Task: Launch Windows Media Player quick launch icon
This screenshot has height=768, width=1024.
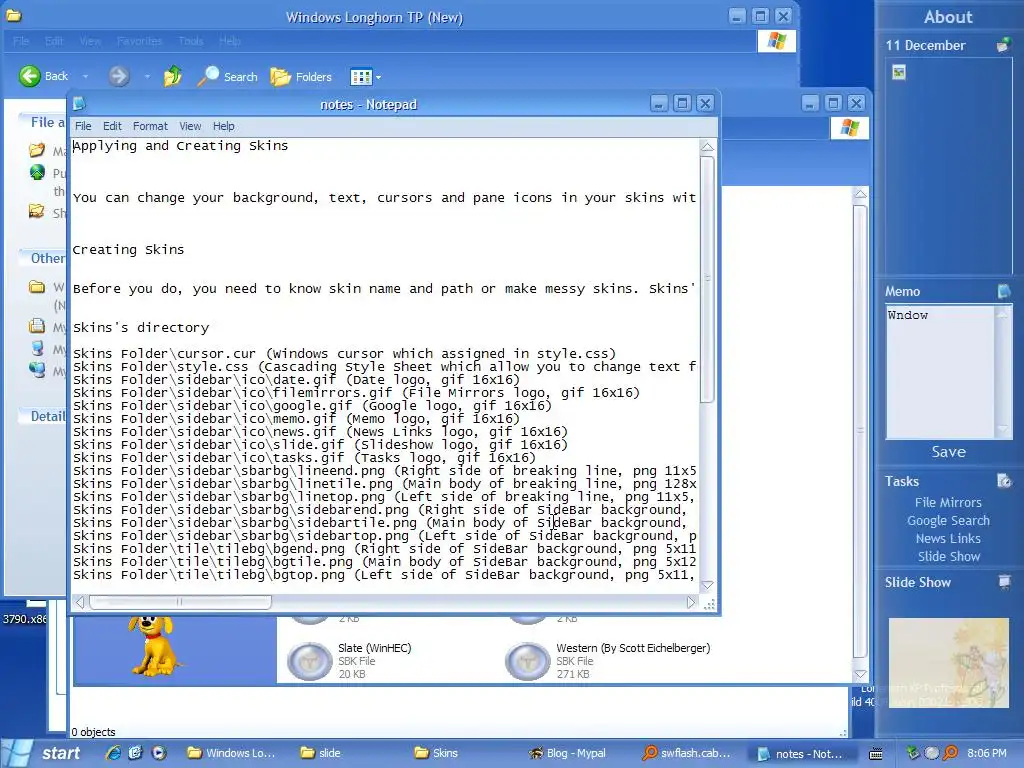Action: 159,752
